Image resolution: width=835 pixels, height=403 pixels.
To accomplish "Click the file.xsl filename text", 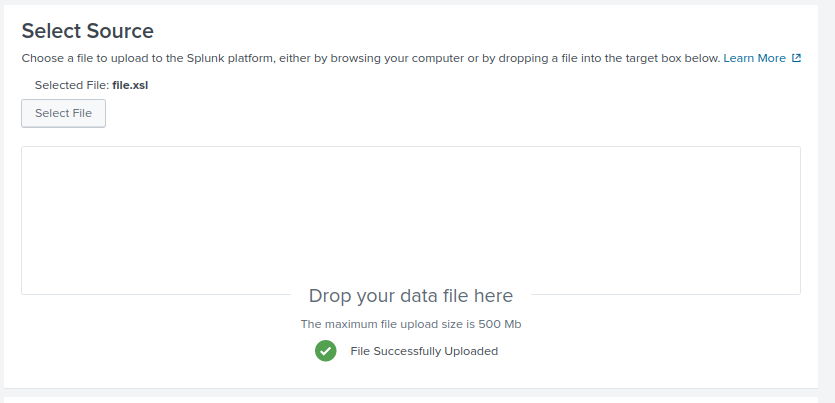I will (131, 85).
